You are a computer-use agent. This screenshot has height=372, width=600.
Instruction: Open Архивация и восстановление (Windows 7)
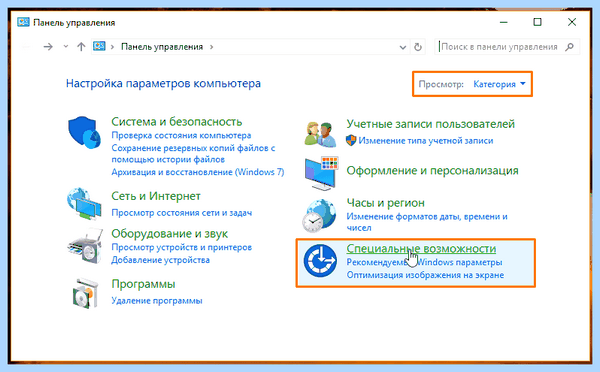tap(197, 172)
